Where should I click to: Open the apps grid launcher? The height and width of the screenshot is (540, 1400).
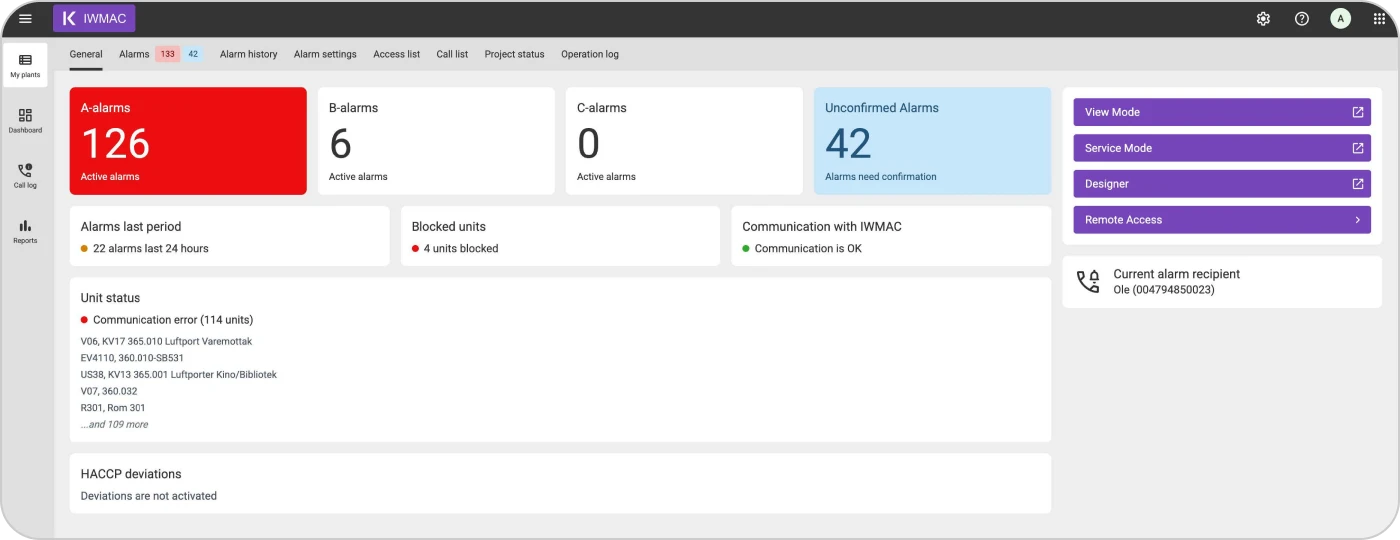[x=1379, y=19]
